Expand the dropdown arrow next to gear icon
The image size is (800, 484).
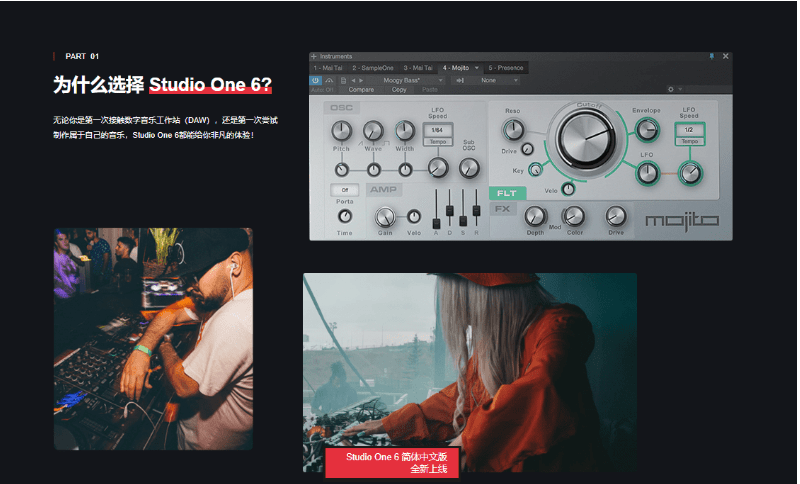[680, 89]
